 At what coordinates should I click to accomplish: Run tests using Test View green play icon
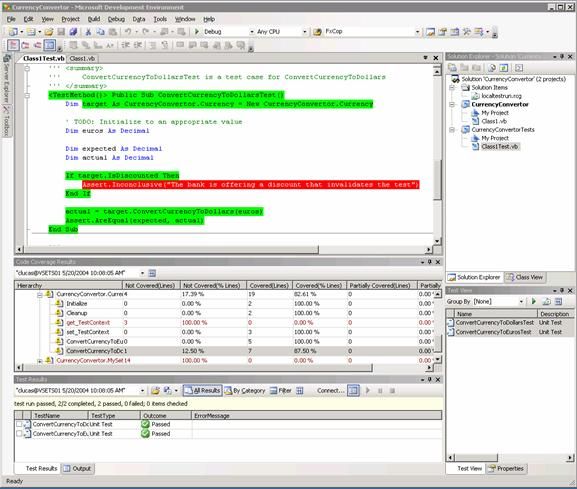pyautogui.click(x=534, y=302)
